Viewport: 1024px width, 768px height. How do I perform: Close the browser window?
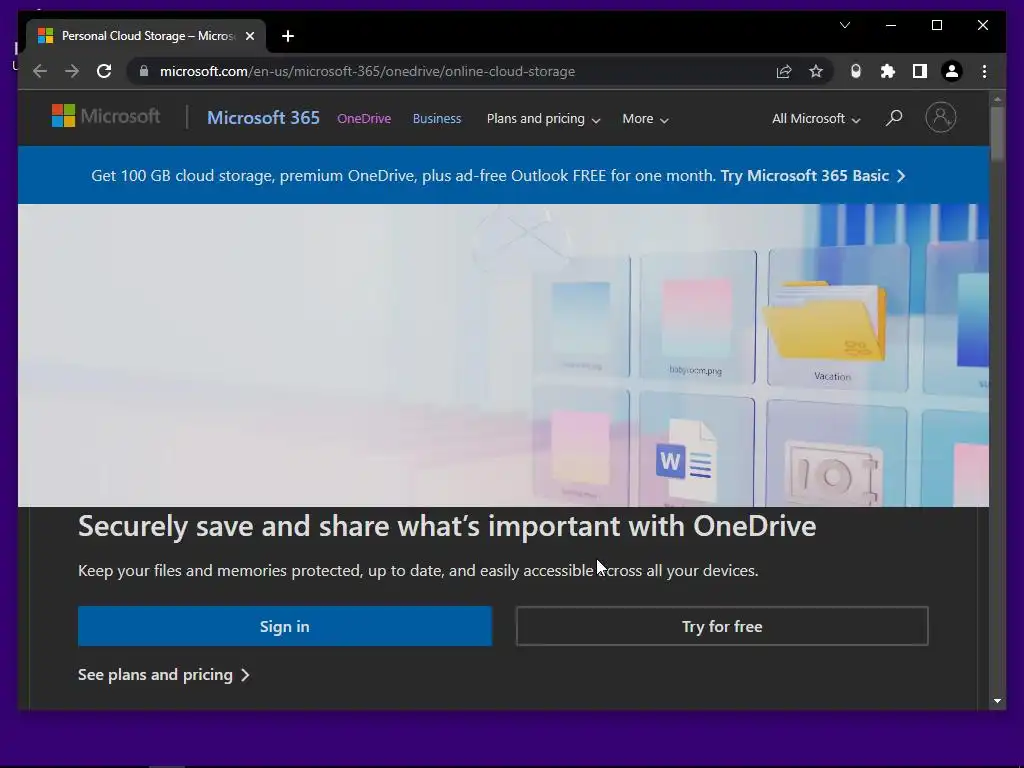coord(982,25)
